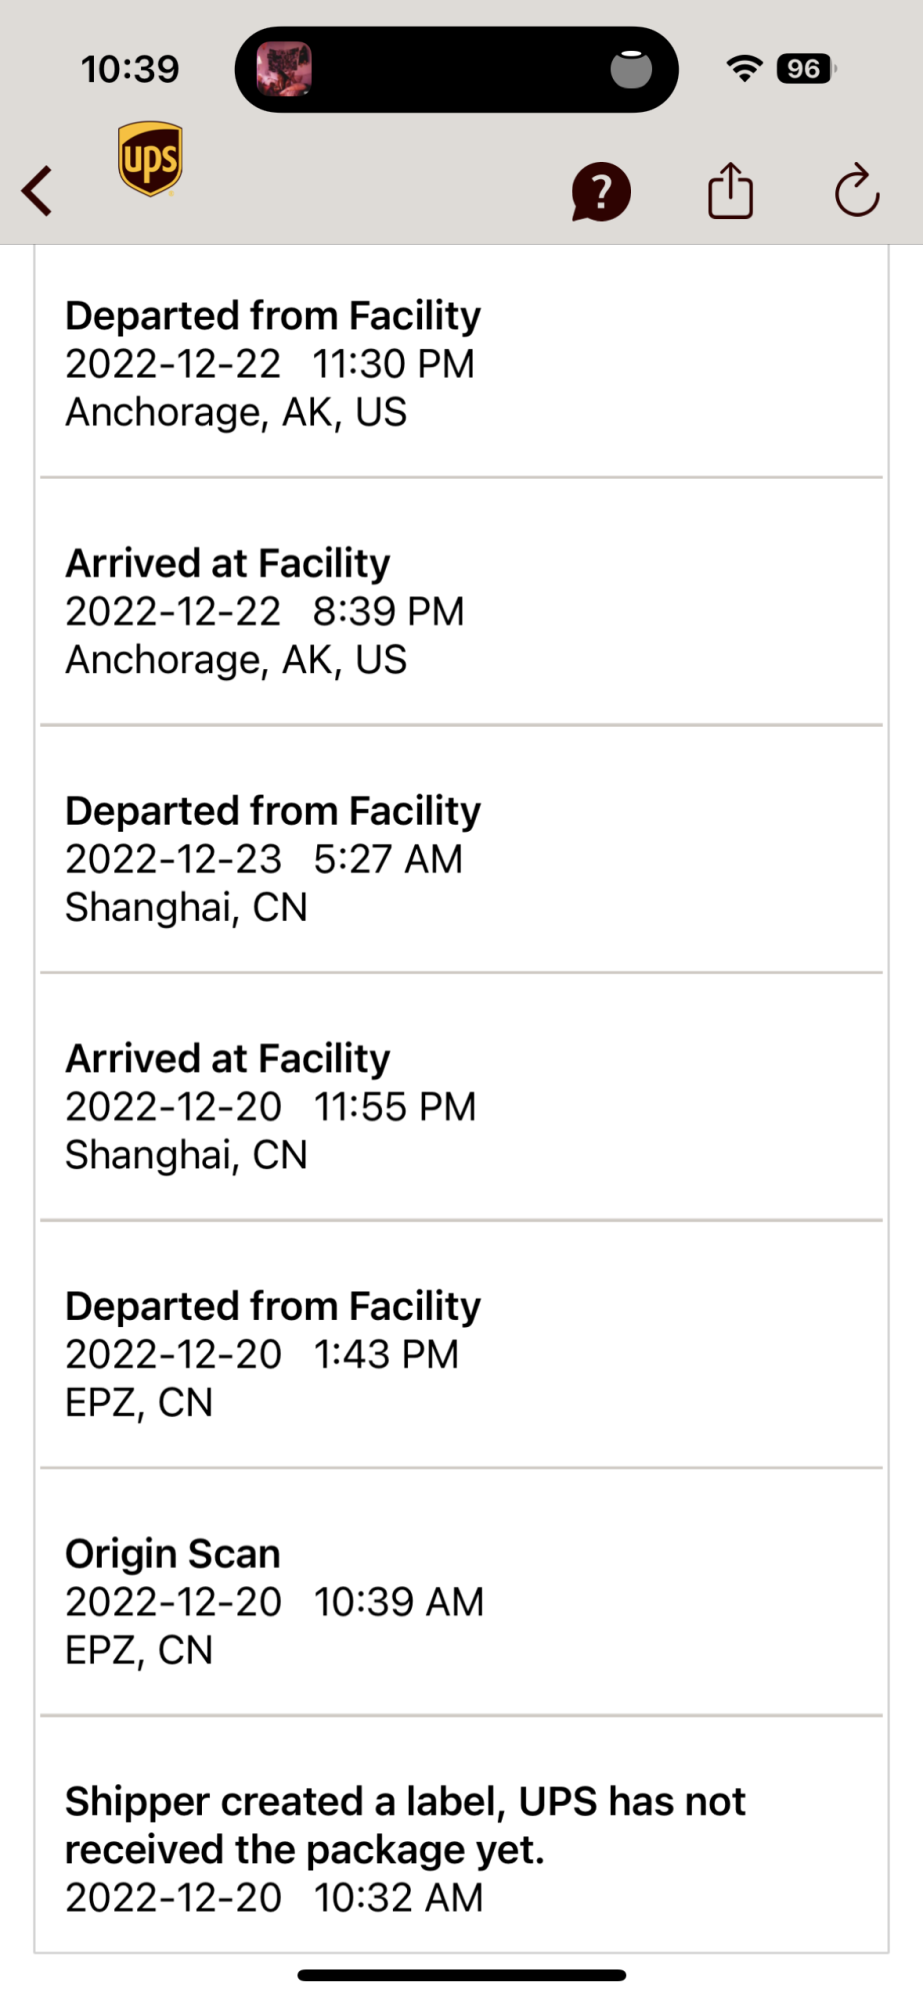Image resolution: width=923 pixels, height=2000 pixels.
Task: Tap the status bar clock
Action: [130, 69]
